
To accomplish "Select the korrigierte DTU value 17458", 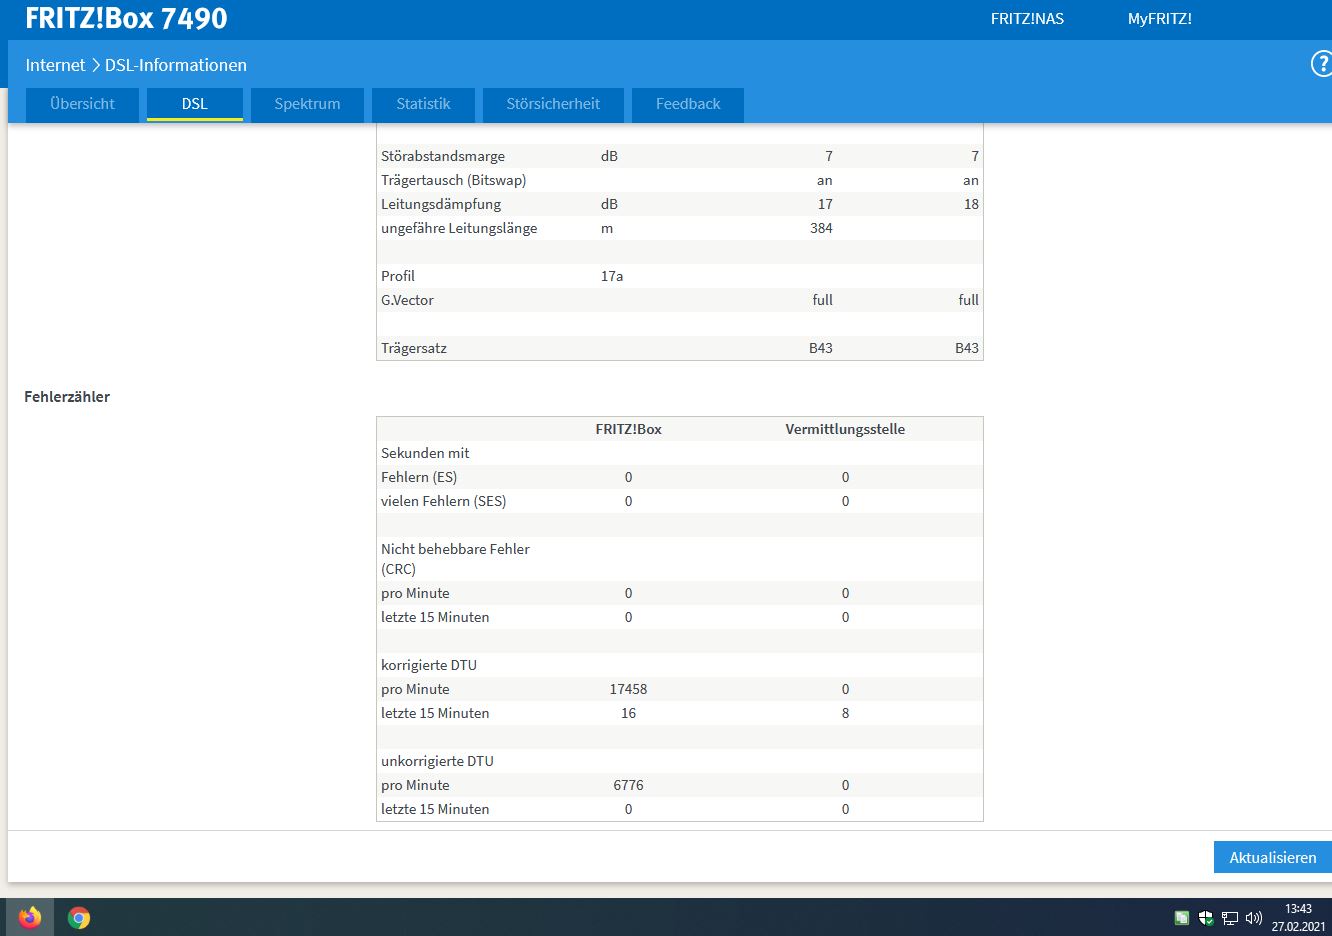I will pos(628,689).
